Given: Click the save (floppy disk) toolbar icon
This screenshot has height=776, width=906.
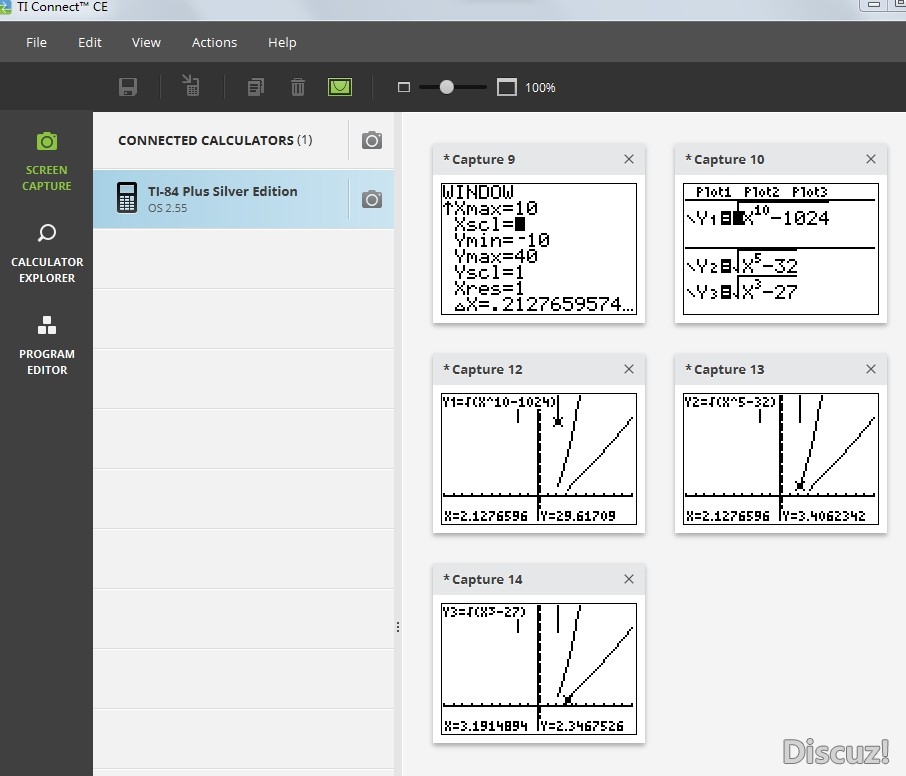Looking at the screenshot, I should click(x=128, y=87).
